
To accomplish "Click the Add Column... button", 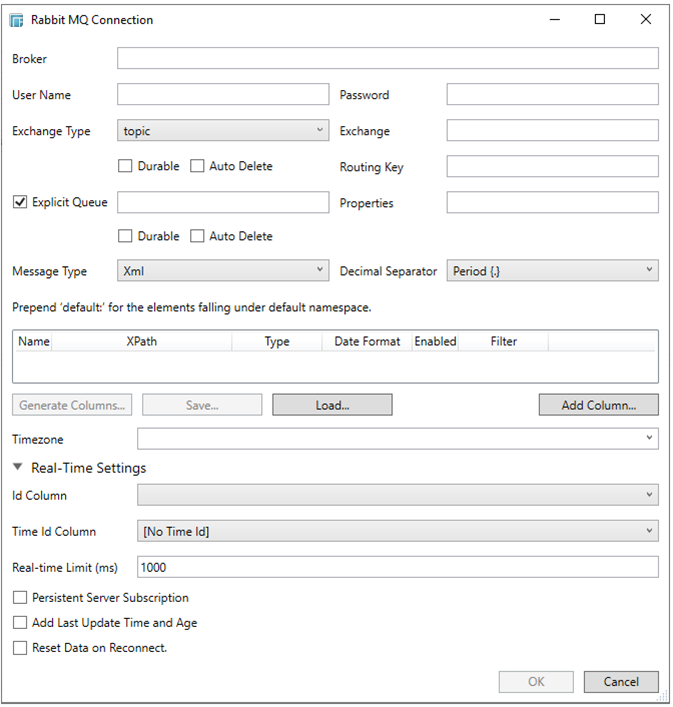I will 599,405.
